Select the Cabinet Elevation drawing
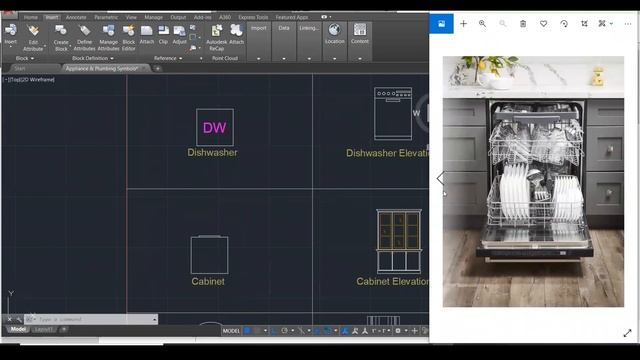 coord(399,241)
